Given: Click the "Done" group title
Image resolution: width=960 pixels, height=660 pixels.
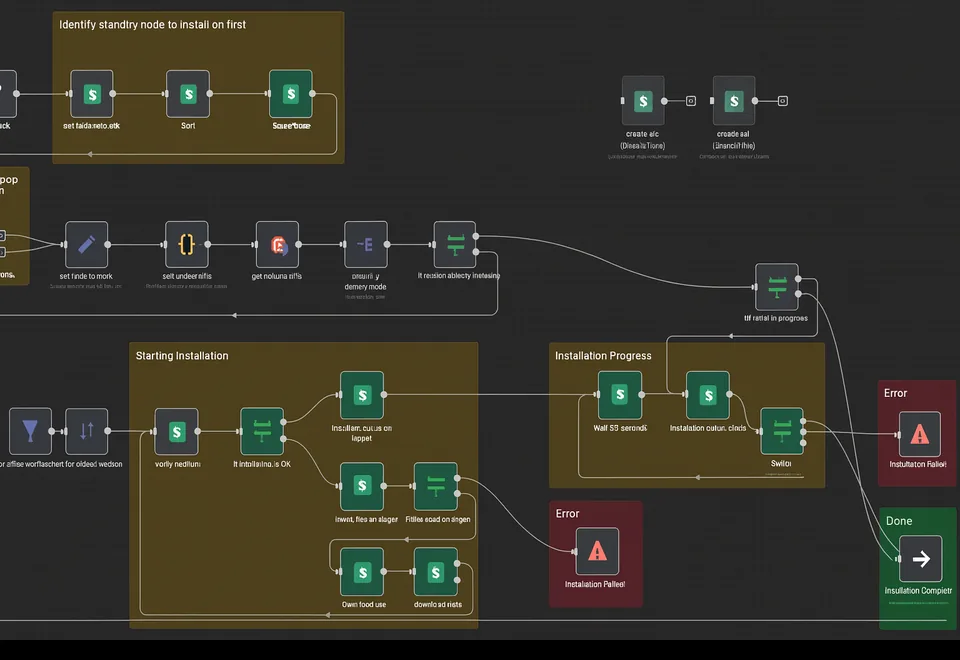Looking at the screenshot, I should tap(899, 521).
